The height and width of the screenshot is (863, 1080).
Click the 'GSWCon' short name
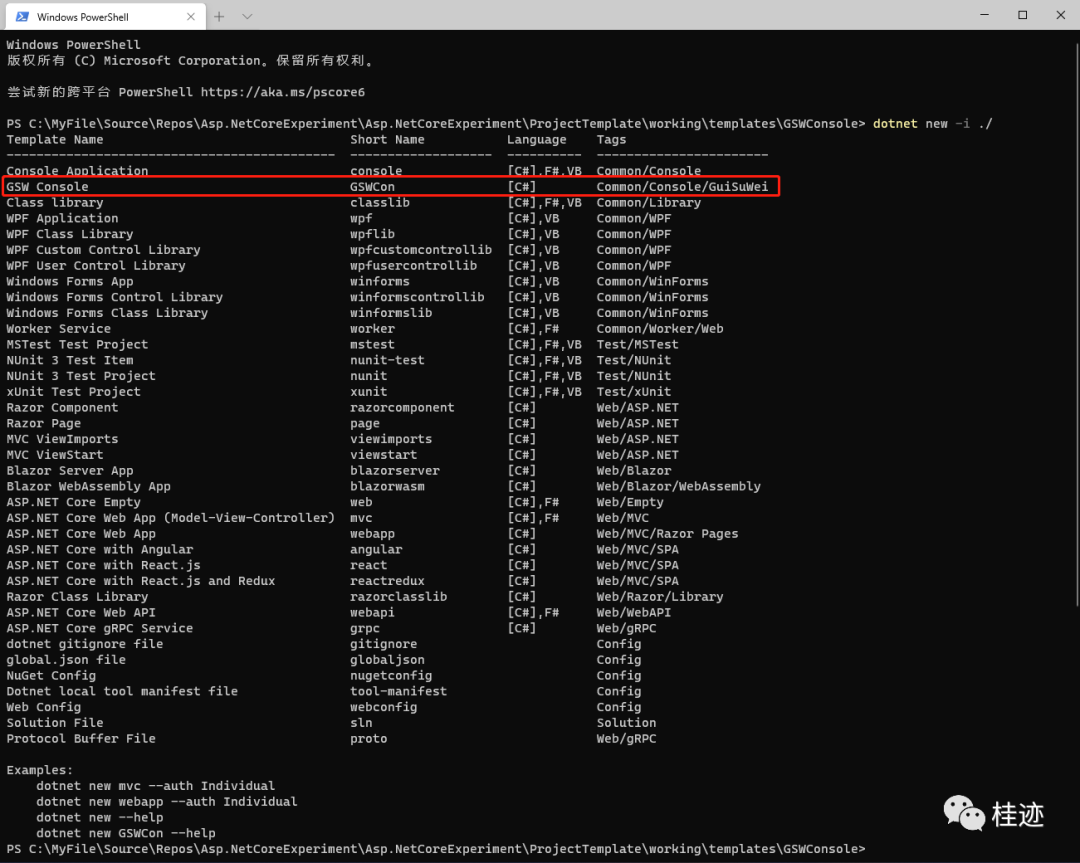pos(372,187)
